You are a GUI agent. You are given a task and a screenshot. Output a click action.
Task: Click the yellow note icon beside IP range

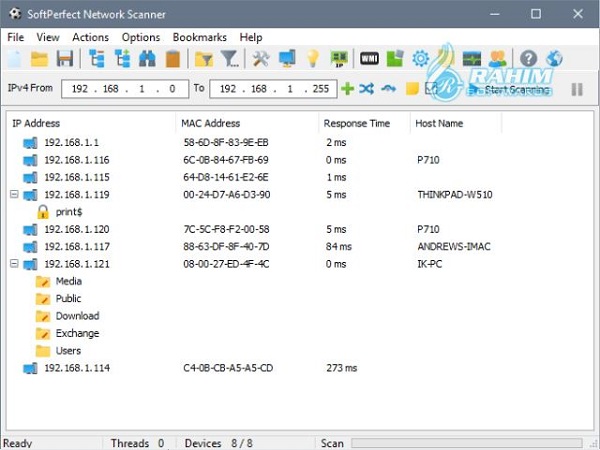(x=412, y=89)
